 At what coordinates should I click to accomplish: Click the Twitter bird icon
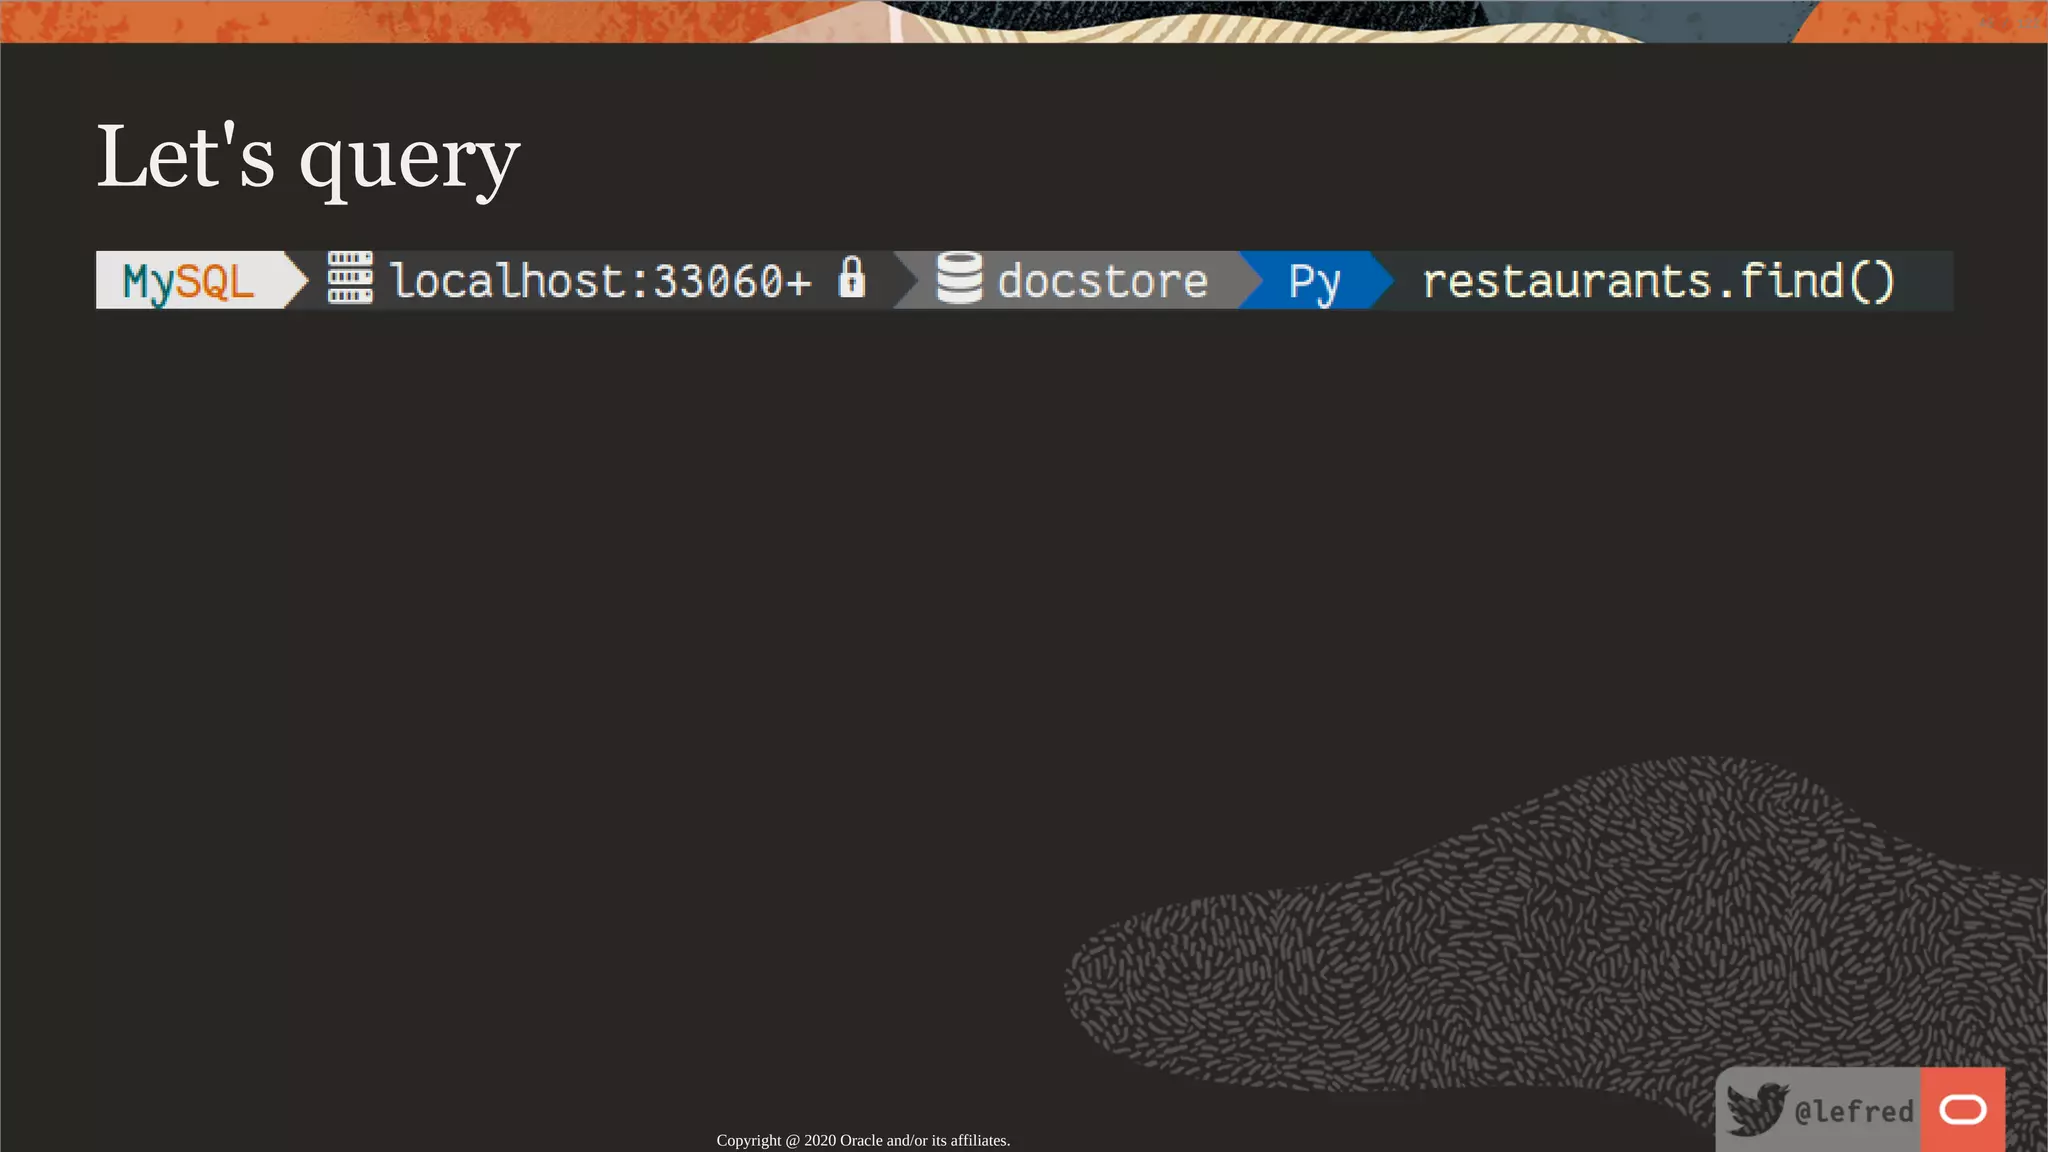(1757, 1109)
